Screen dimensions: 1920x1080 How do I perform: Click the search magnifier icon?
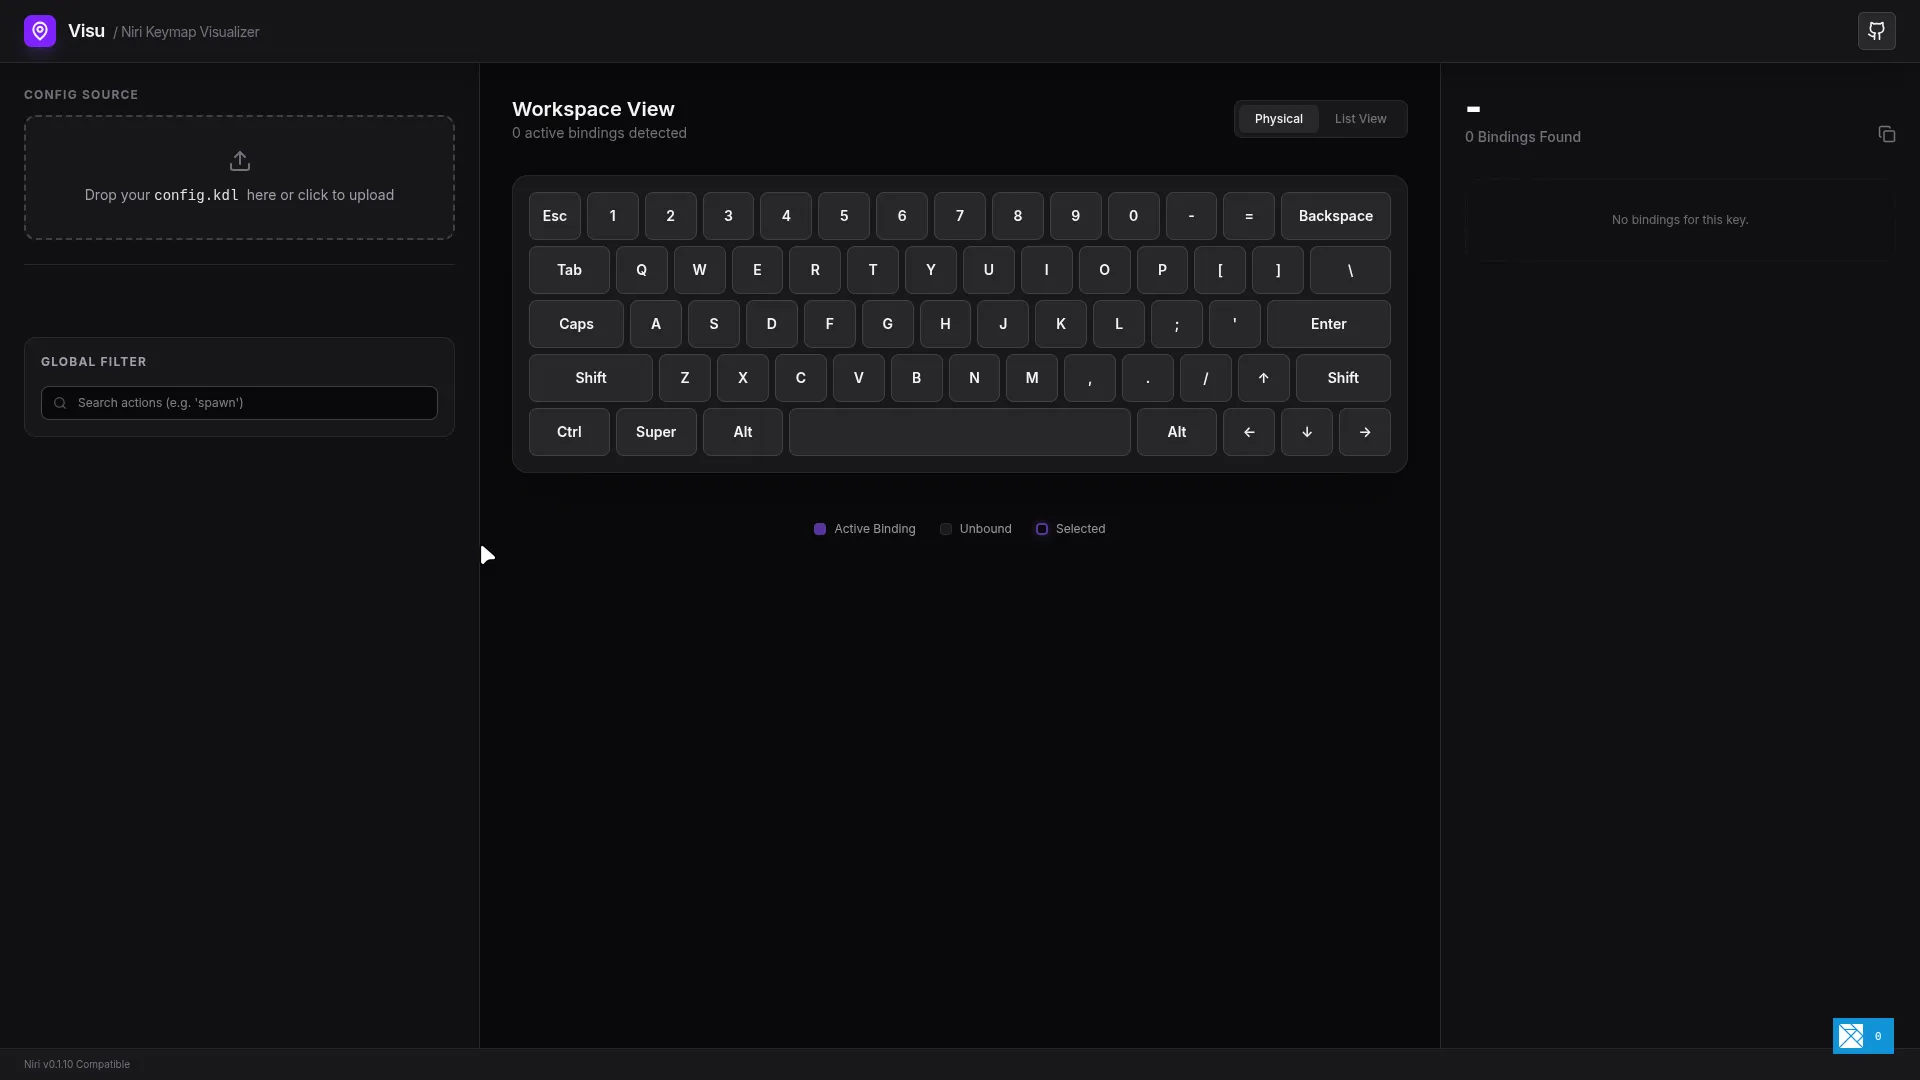(x=60, y=403)
